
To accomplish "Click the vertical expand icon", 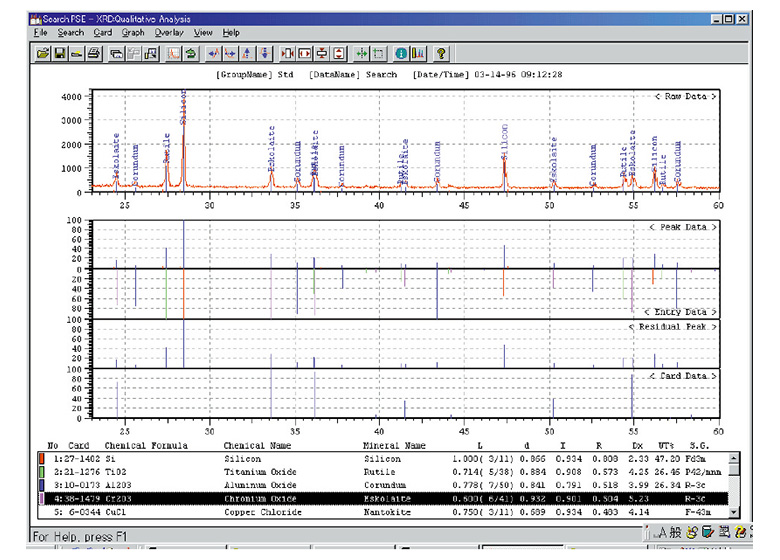I will pos(339,53).
